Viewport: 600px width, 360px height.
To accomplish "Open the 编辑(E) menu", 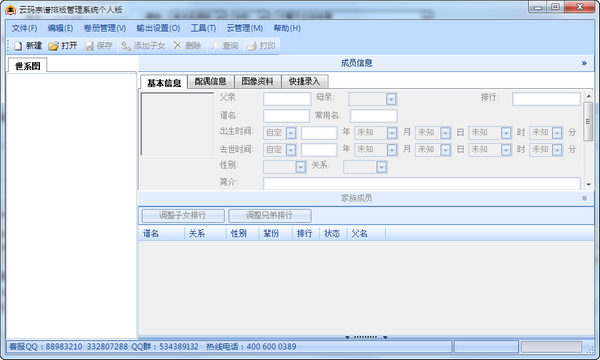I will pos(60,28).
